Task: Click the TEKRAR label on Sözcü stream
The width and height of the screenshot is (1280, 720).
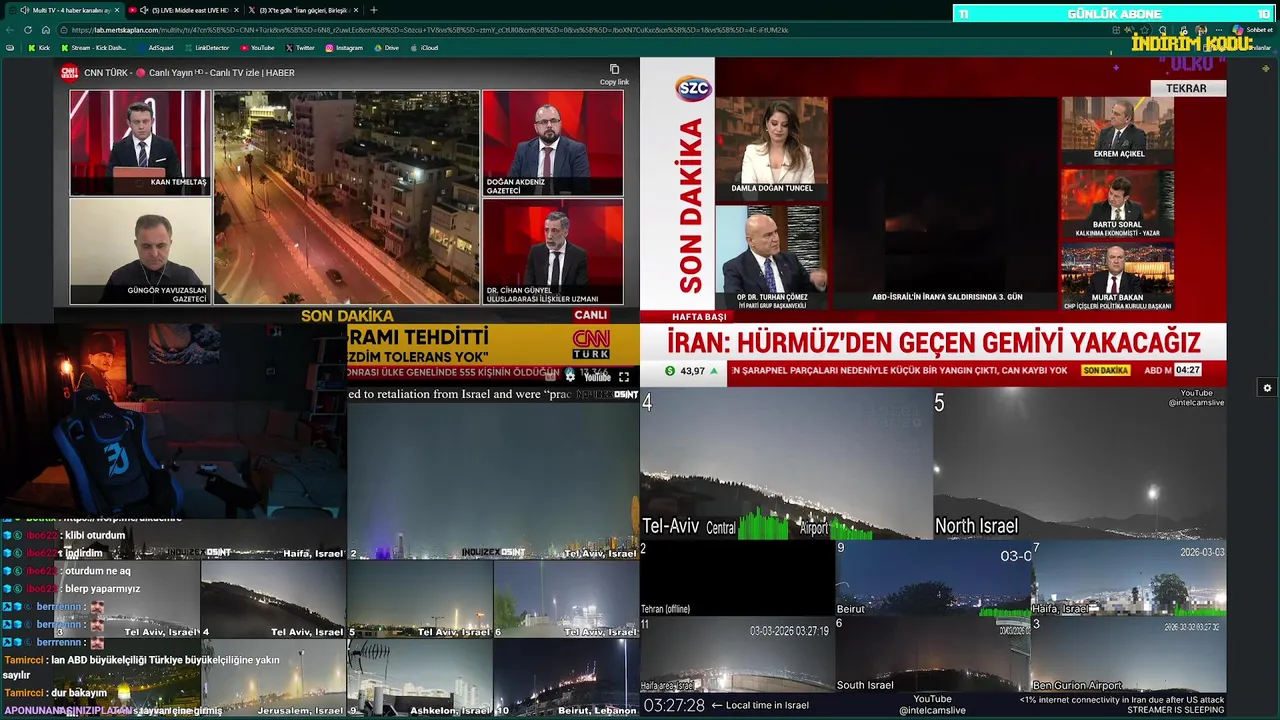Action: tap(1186, 88)
